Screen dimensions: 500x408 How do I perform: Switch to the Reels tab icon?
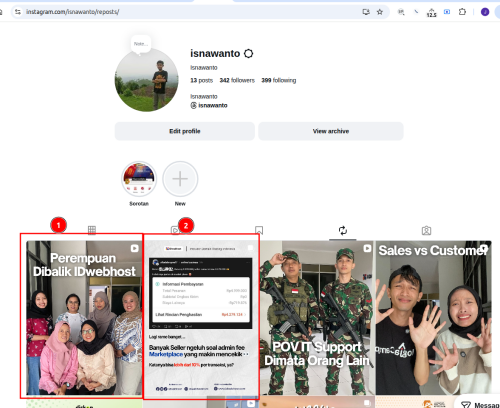(175, 230)
